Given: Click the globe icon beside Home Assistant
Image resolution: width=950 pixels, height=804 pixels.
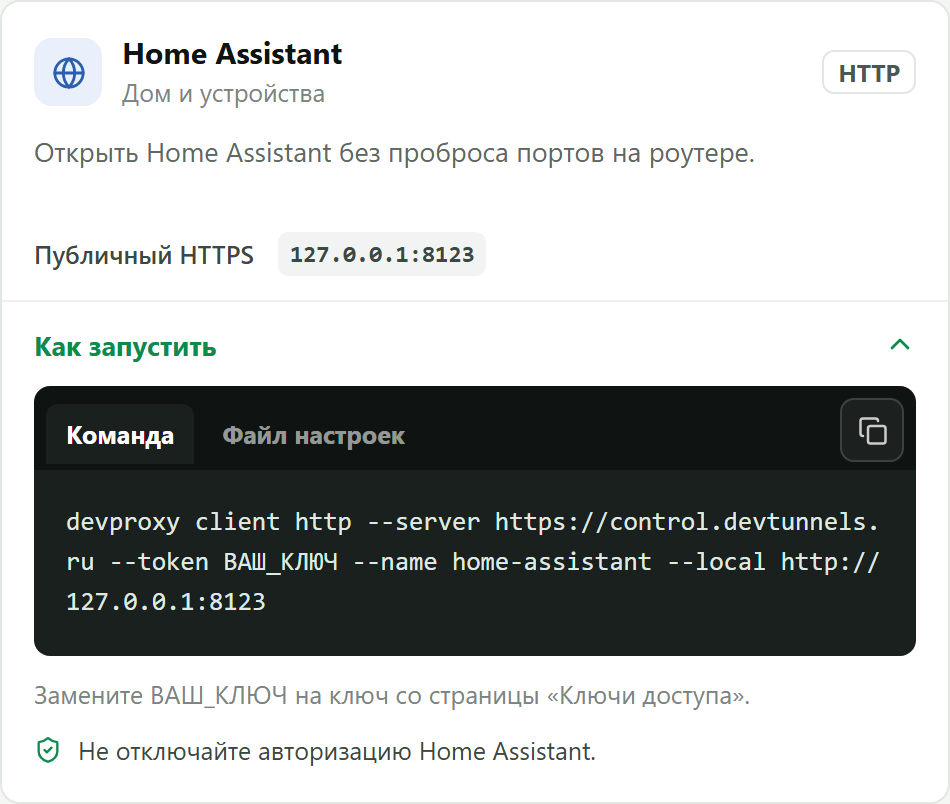Looking at the screenshot, I should tap(68, 73).
